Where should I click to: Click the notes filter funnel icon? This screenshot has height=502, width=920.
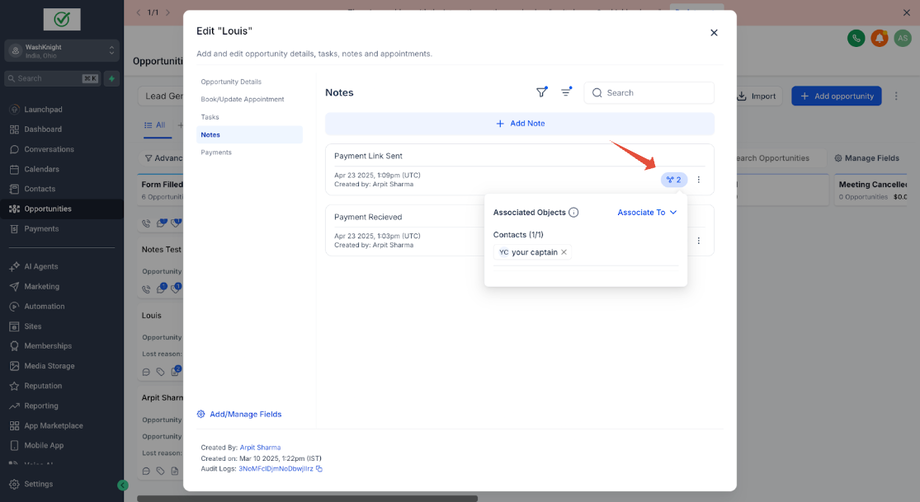pyautogui.click(x=542, y=92)
